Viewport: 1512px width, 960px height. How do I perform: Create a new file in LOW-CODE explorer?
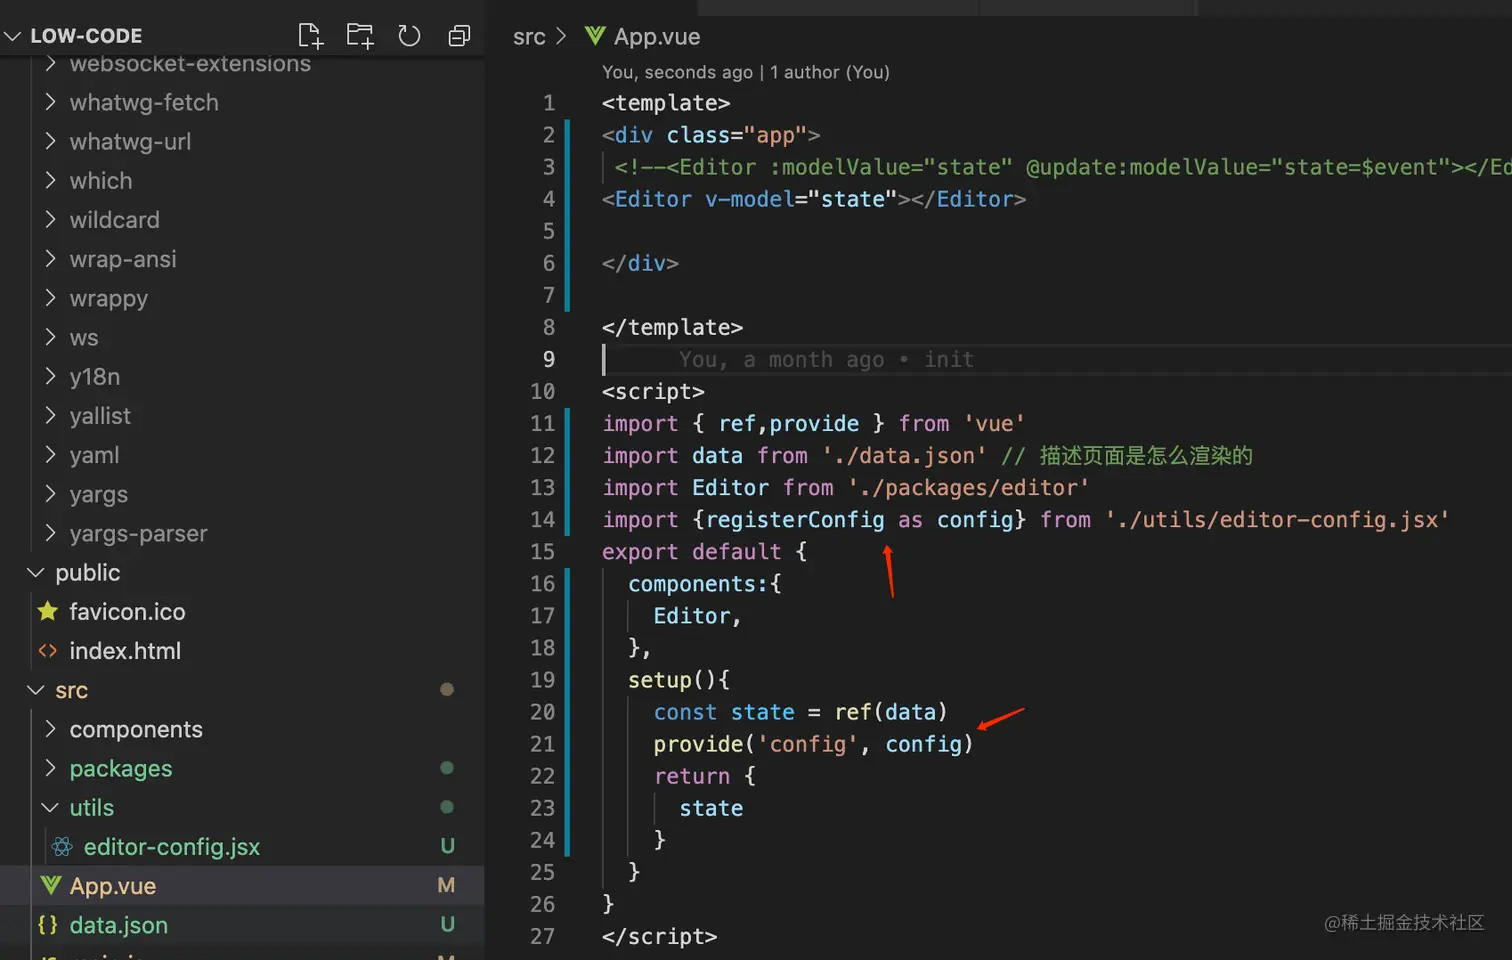(x=311, y=36)
